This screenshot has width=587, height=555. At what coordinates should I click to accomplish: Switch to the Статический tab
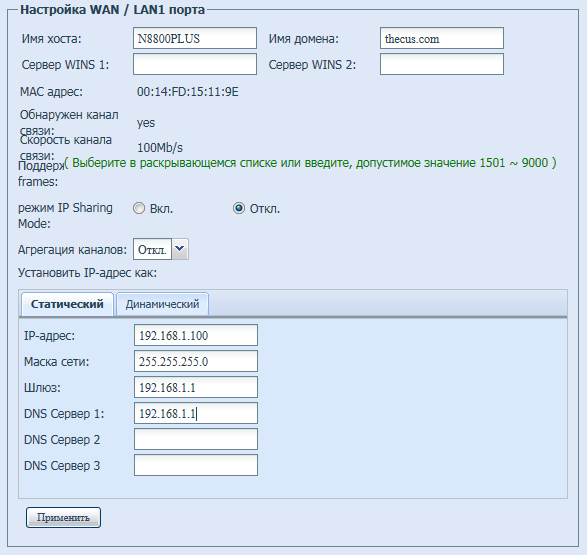pyautogui.click(x=67, y=304)
